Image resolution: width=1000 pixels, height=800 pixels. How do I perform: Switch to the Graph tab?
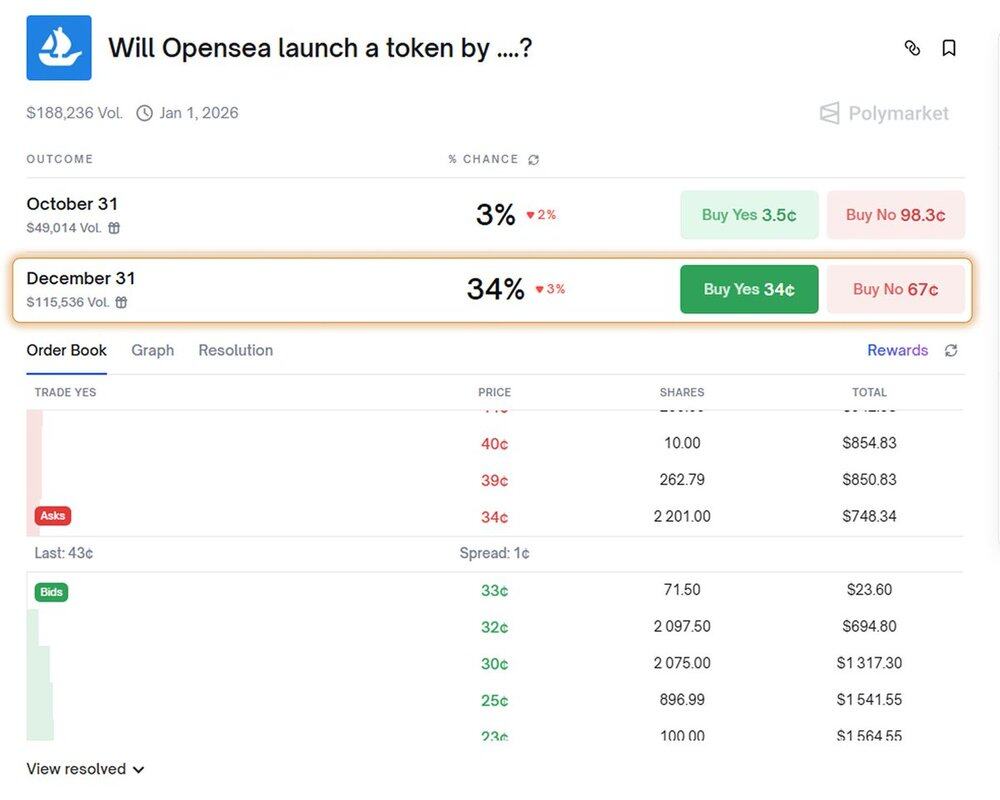152,350
